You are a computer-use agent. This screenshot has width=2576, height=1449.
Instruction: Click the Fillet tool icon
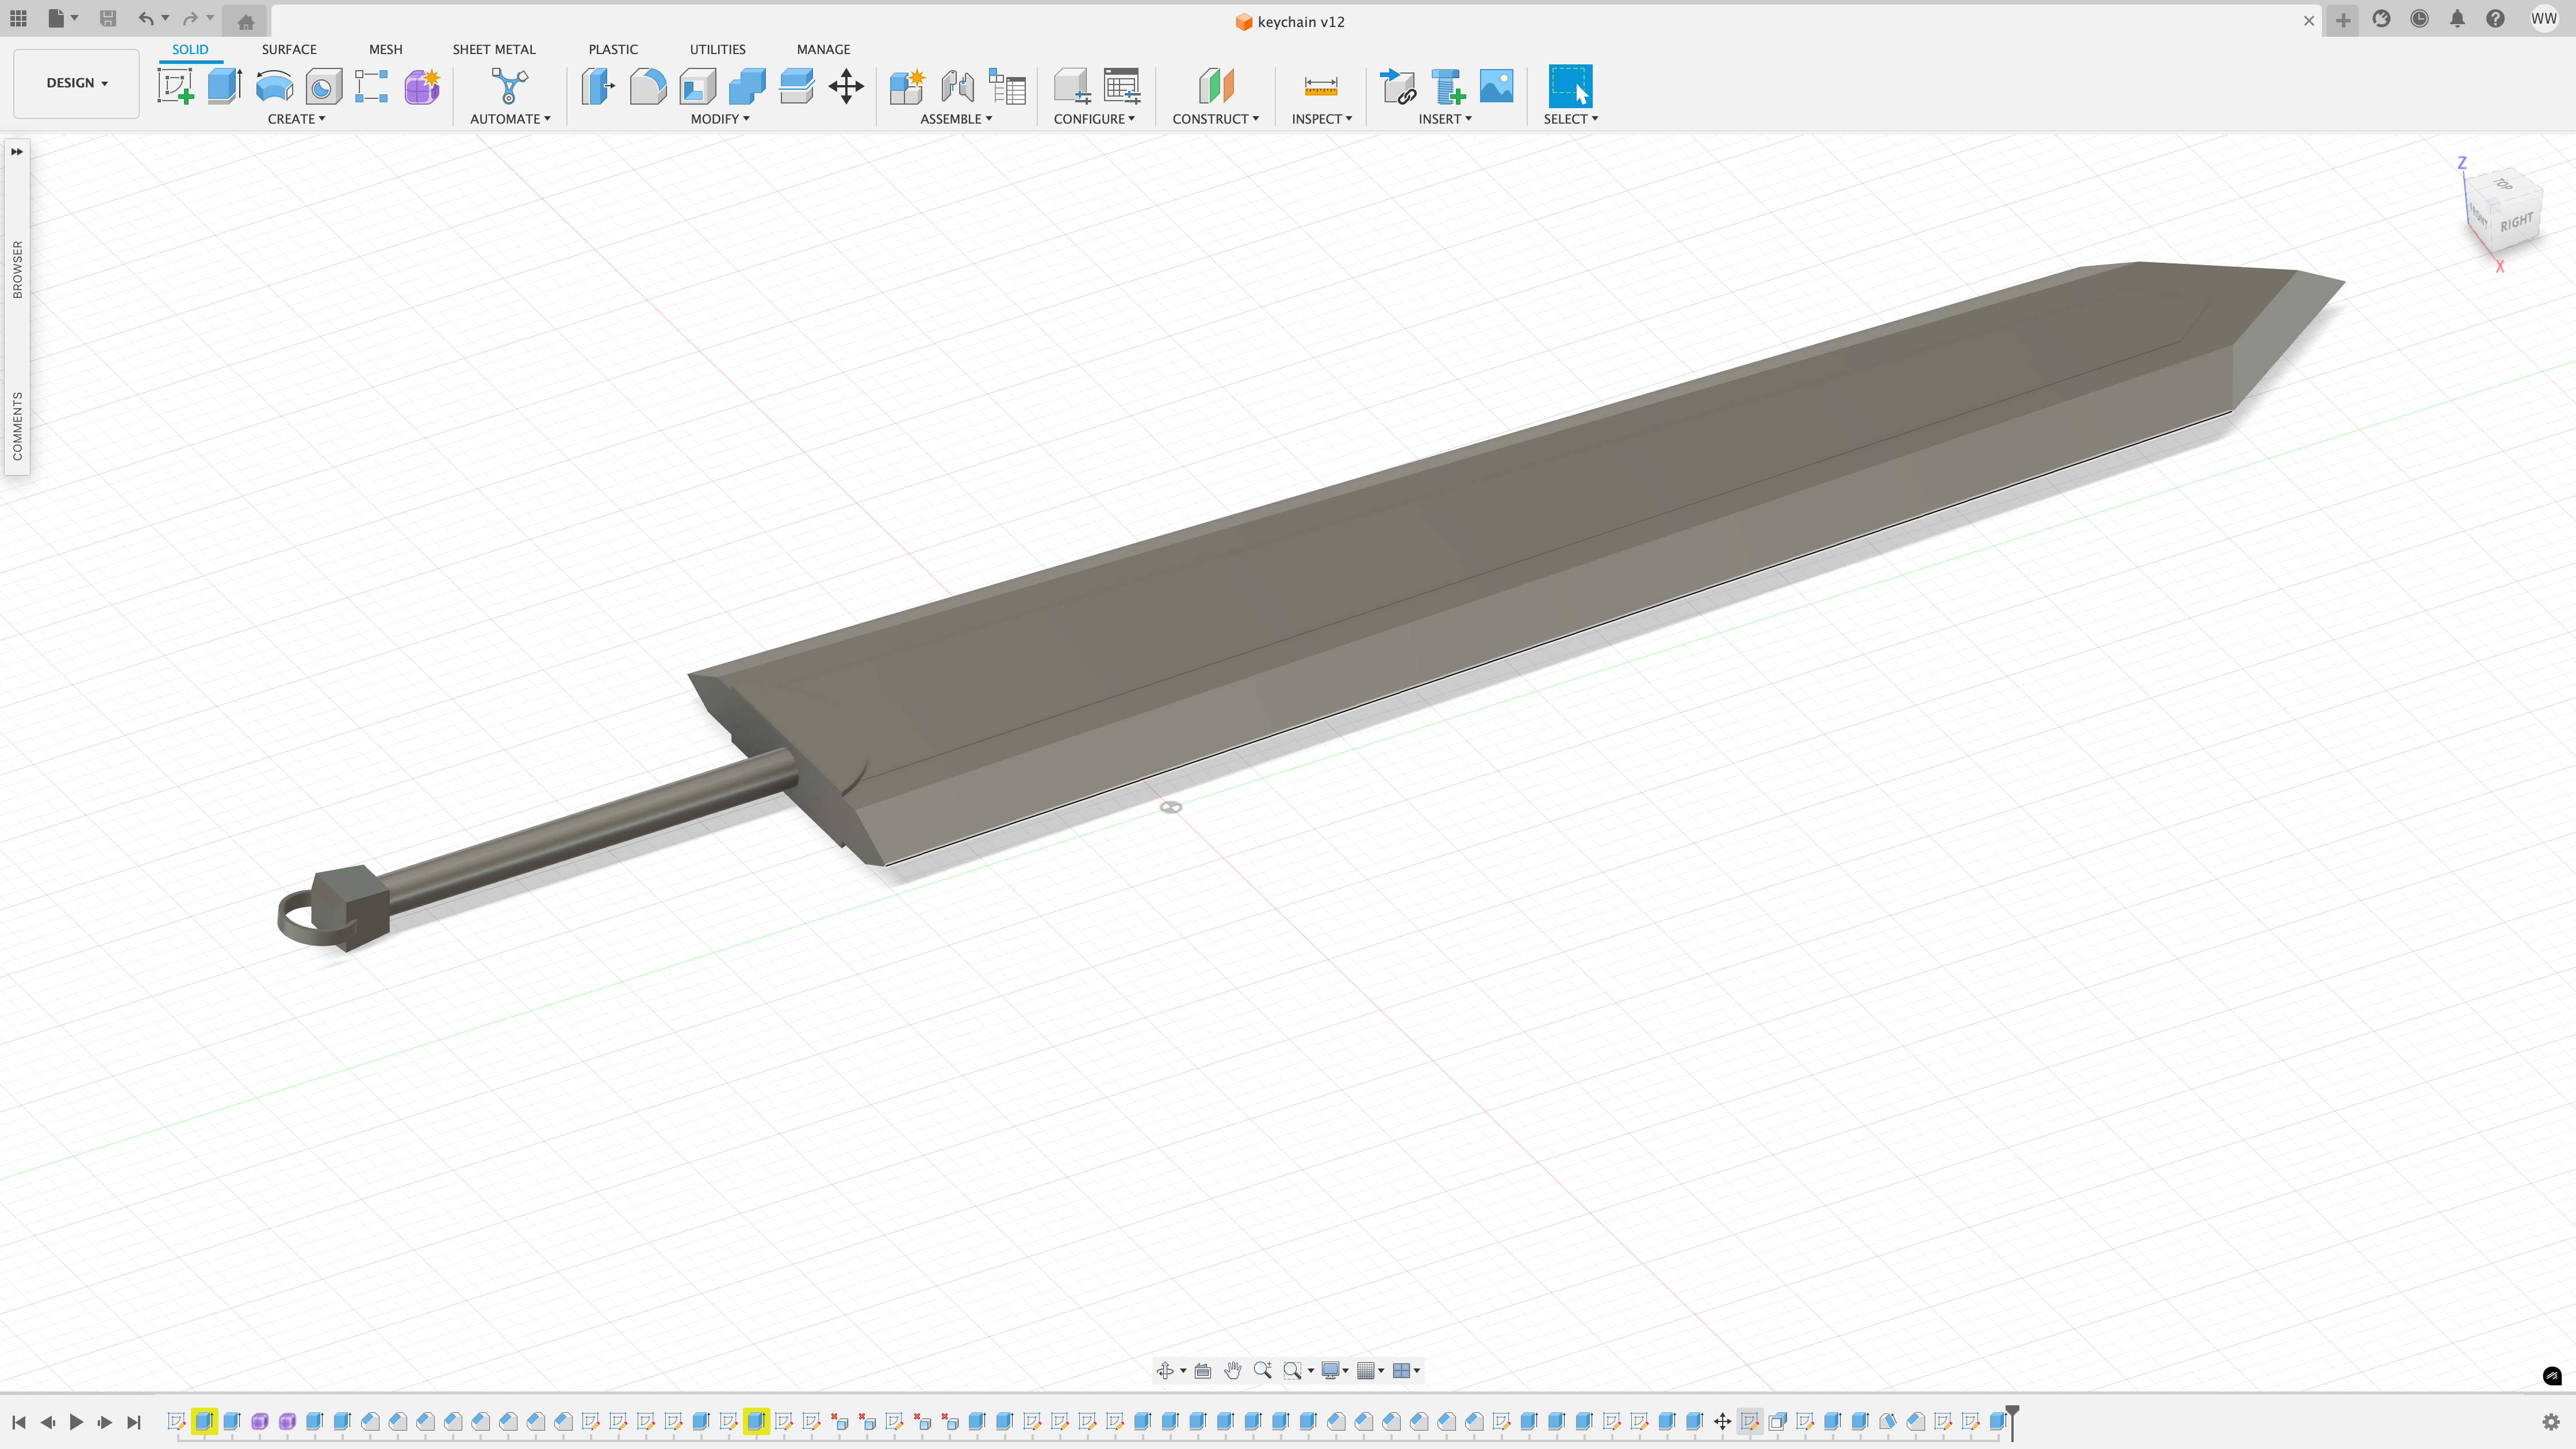coord(648,86)
